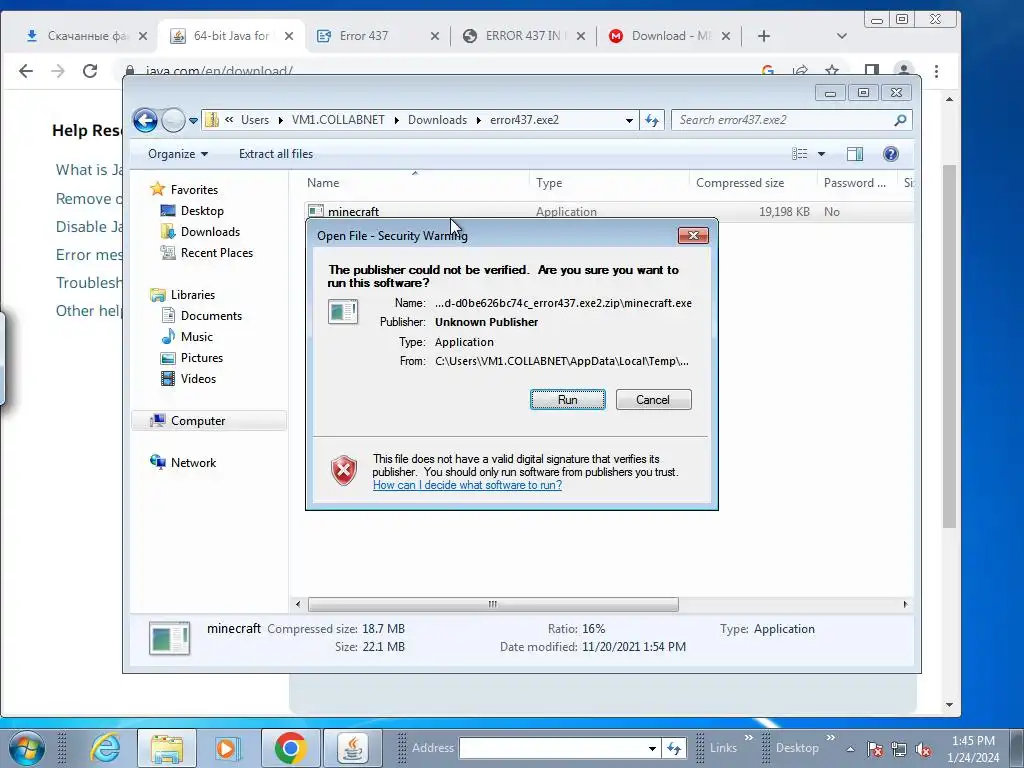Change view icon in Explorer toolbar
This screenshot has height=768, width=1024.
point(800,154)
